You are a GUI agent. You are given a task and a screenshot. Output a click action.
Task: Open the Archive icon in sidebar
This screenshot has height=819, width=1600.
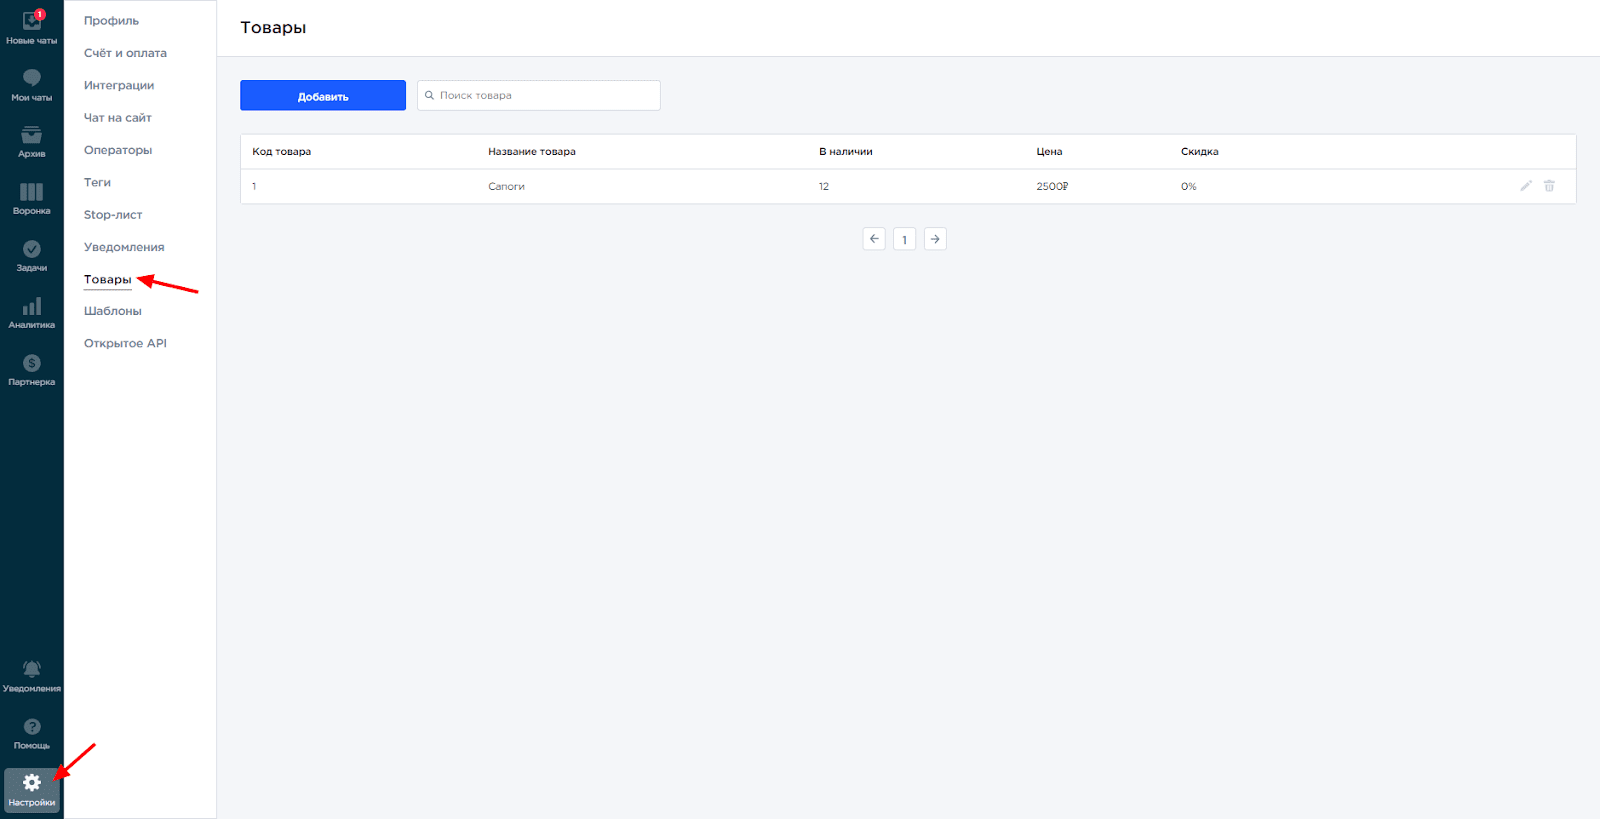[x=31, y=136]
